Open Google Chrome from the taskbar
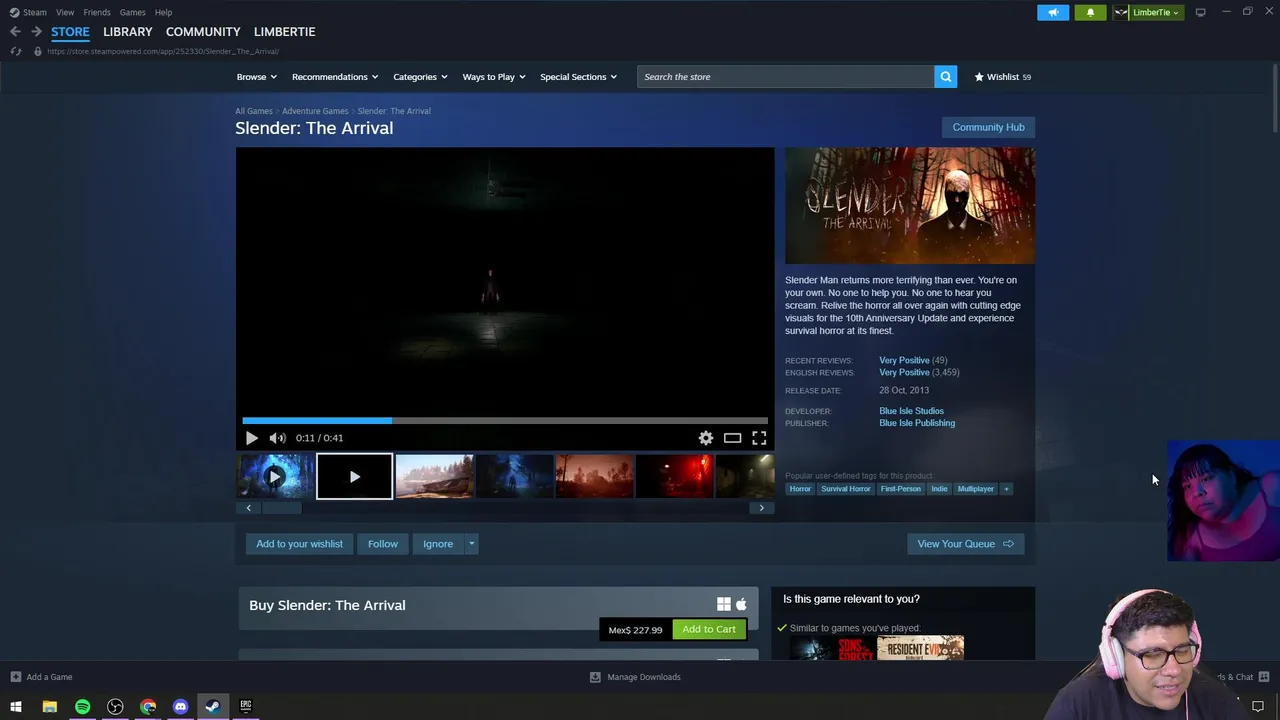1280x720 pixels. click(148, 707)
